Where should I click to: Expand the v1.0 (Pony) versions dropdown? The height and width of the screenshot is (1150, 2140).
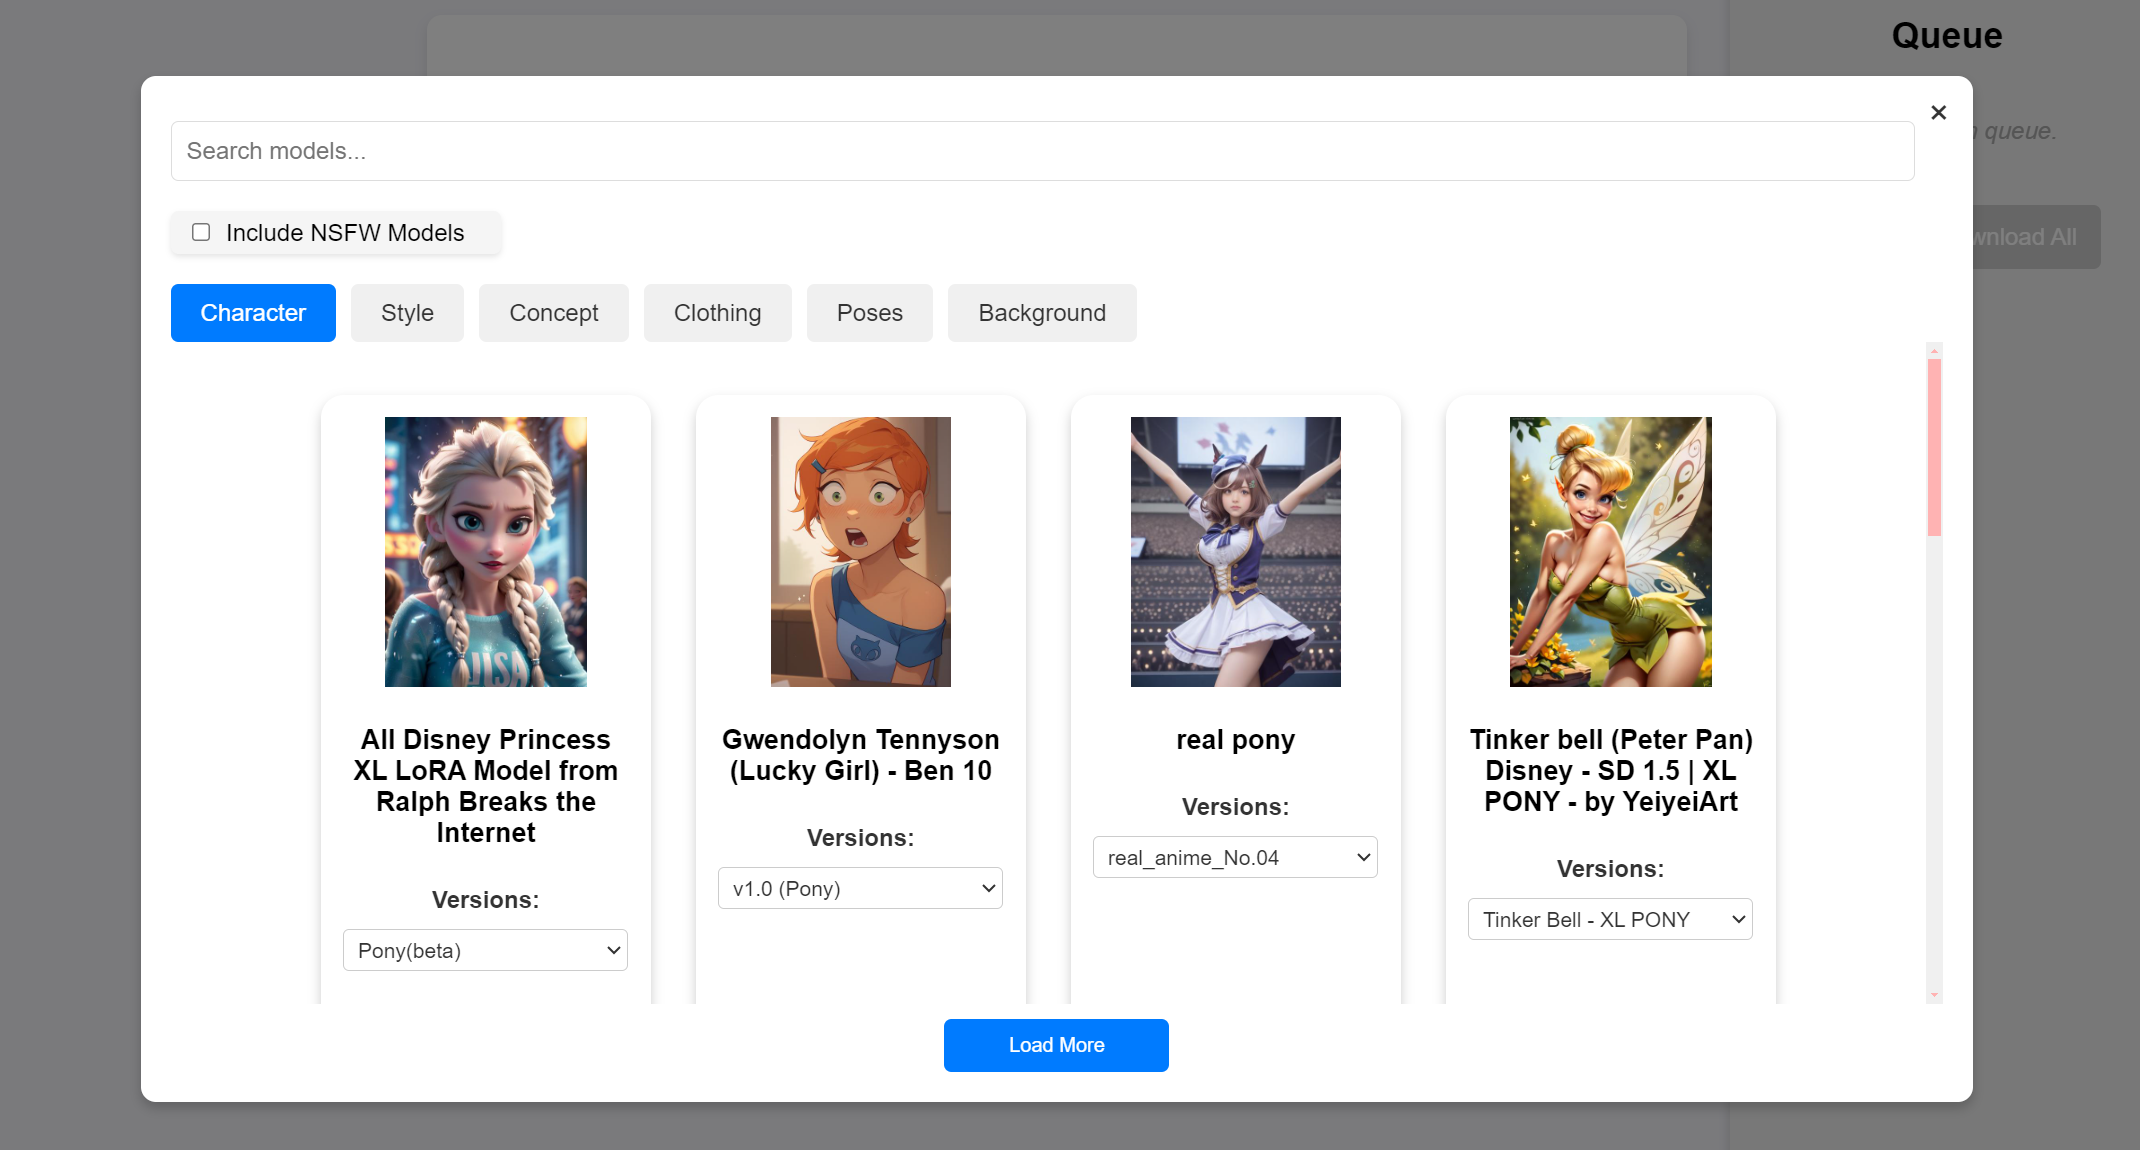860,888
